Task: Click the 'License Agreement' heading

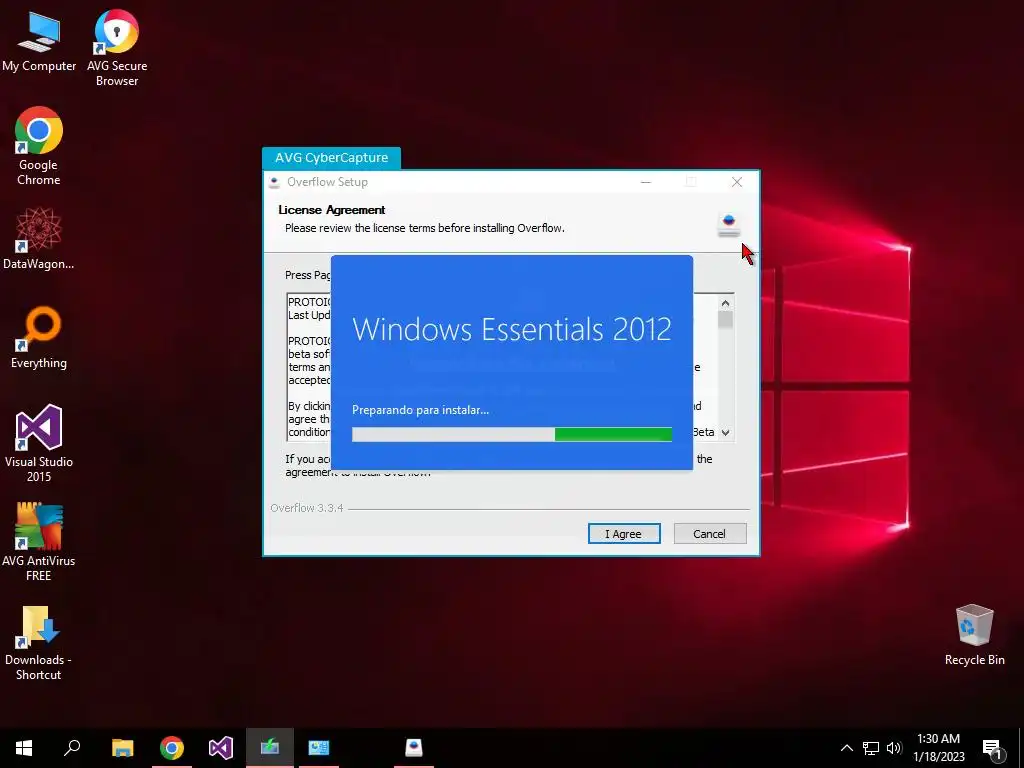Action: pyautogui.click(x=332, y=210)
